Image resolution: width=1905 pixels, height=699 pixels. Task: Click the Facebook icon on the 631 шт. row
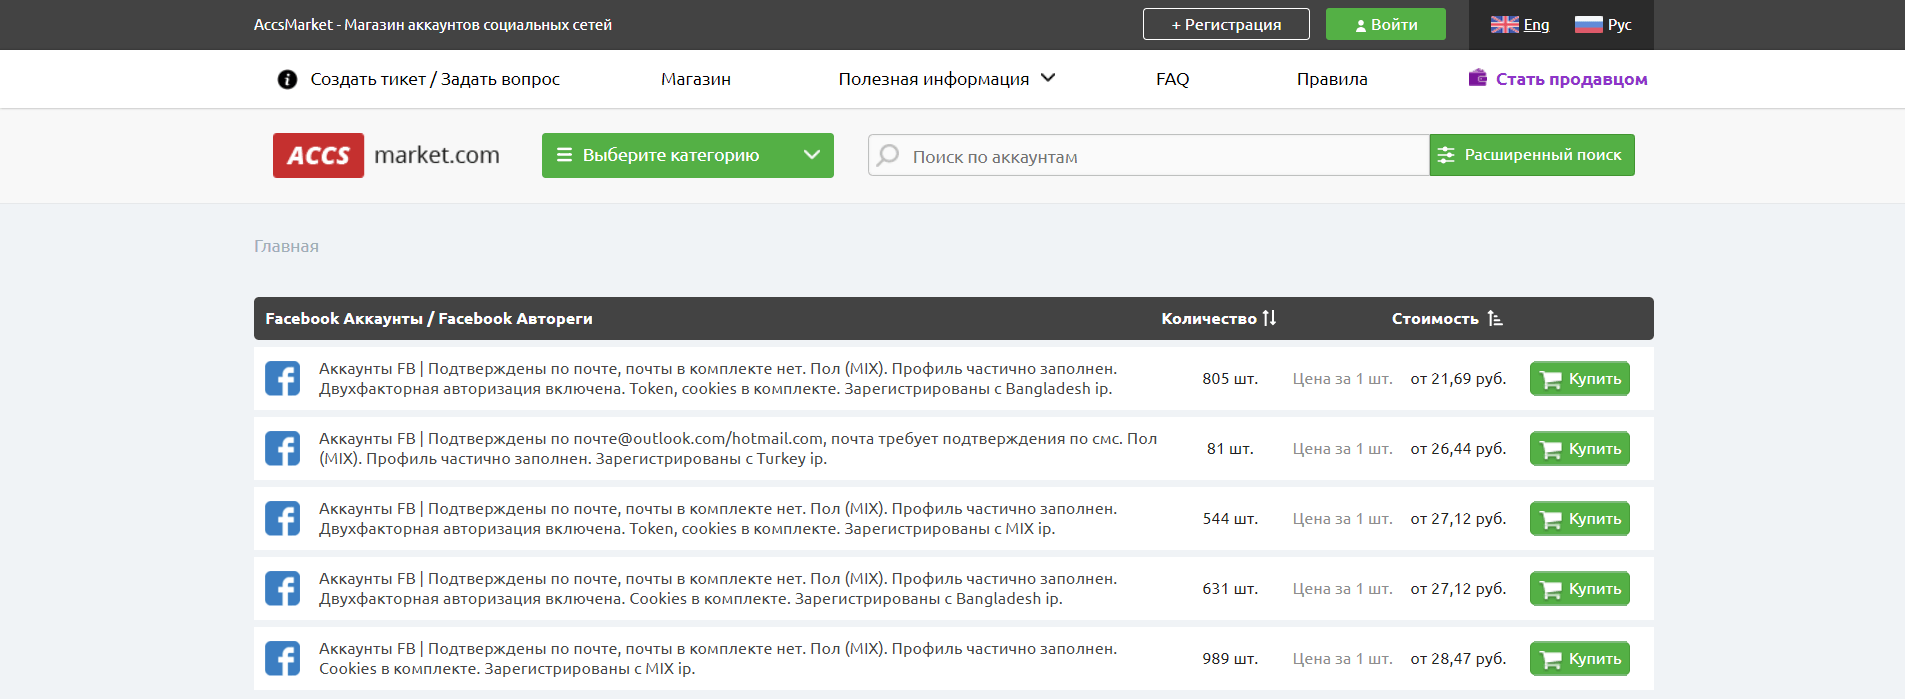pos(282,589)
